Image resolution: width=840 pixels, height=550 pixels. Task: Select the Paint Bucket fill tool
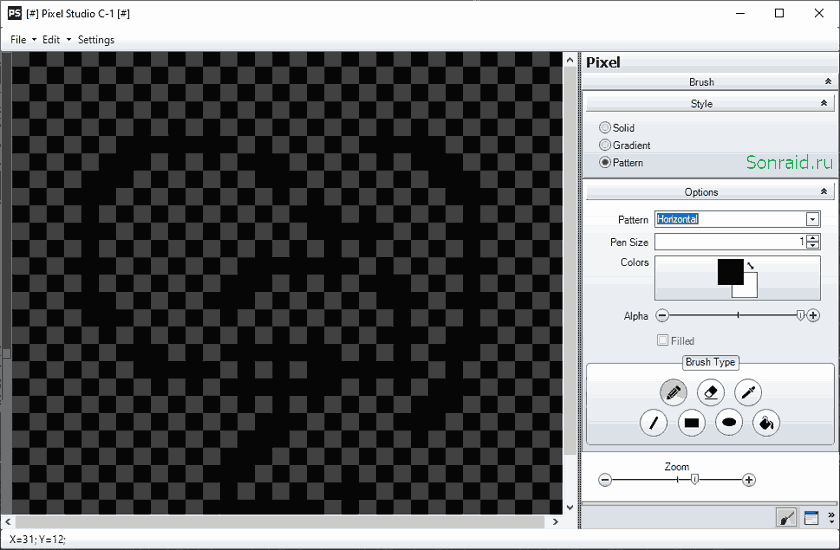click(766, 423)
